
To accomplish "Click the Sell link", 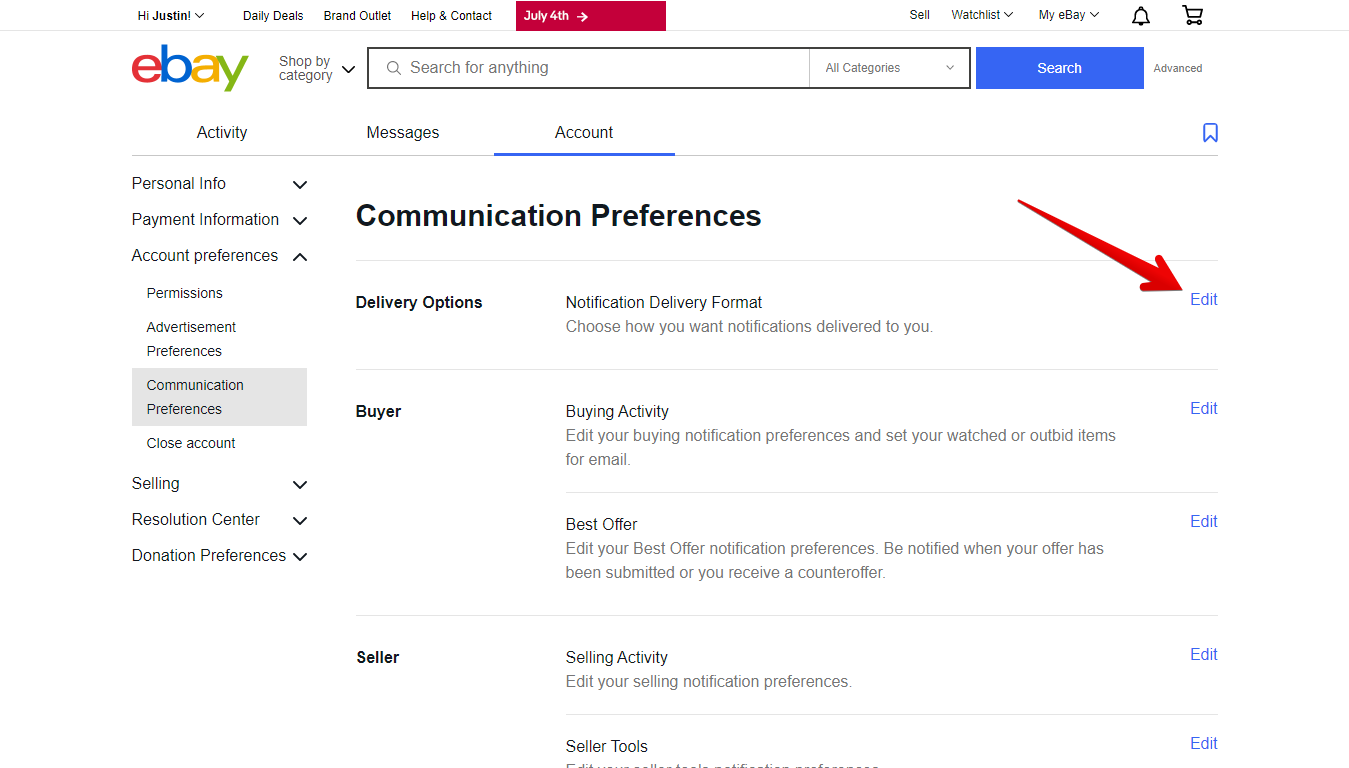I will [x=920, y=15].
